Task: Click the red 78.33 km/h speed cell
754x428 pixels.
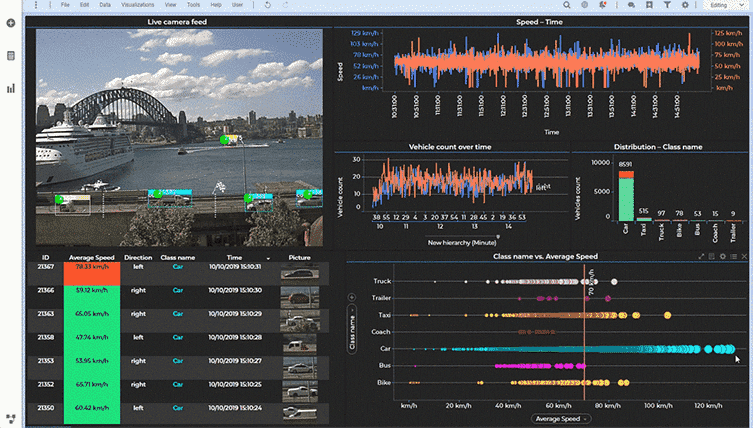Action: pyautogui.click(x=92, y=274)
